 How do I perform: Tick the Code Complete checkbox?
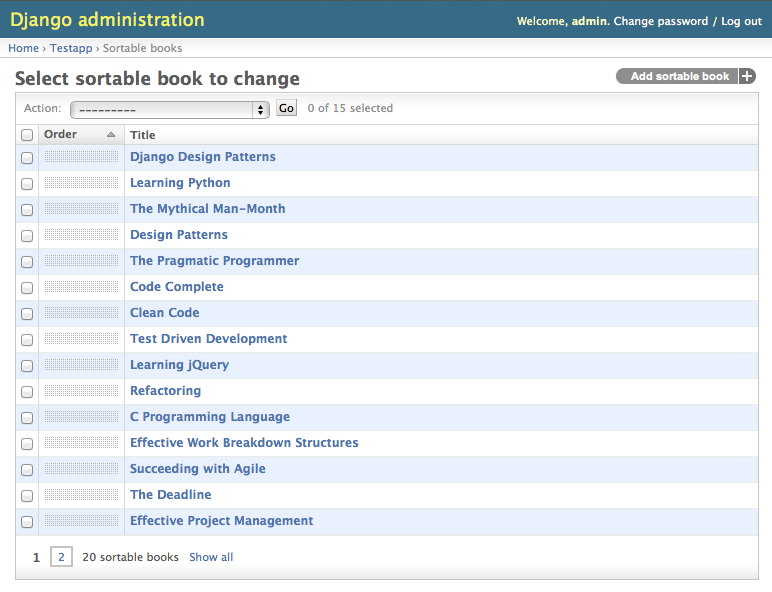click(x=27, y=288)
